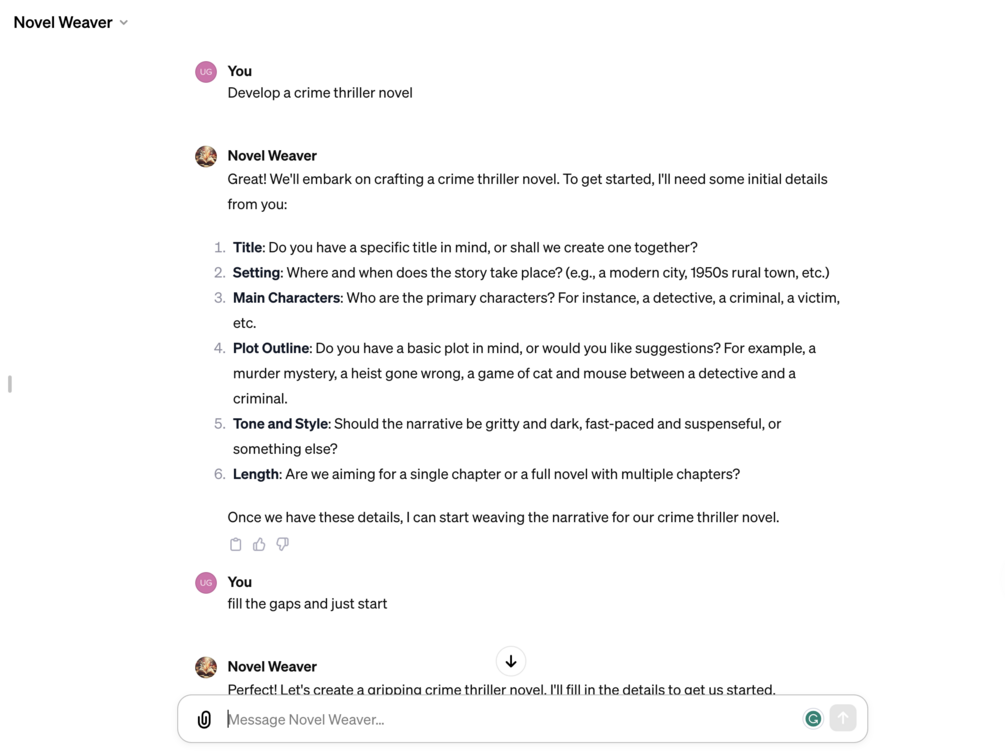The height and width of the screenshot is (752, 1005).
Task: Click the UG avatar beside first message
Action: pos(206,72)
